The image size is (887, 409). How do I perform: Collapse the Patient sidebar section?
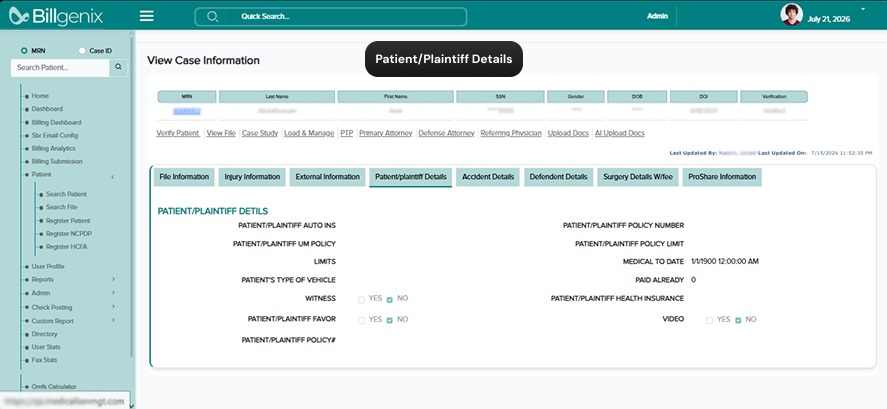point(113,176)
